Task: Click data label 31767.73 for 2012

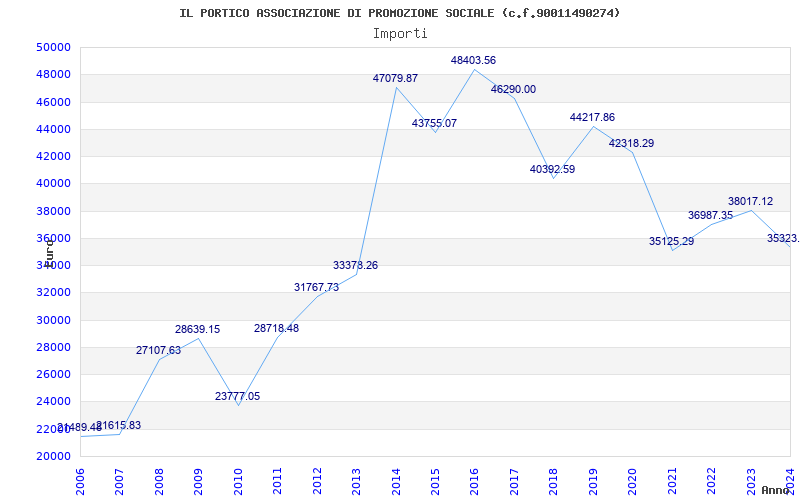Action: (316, 287)
